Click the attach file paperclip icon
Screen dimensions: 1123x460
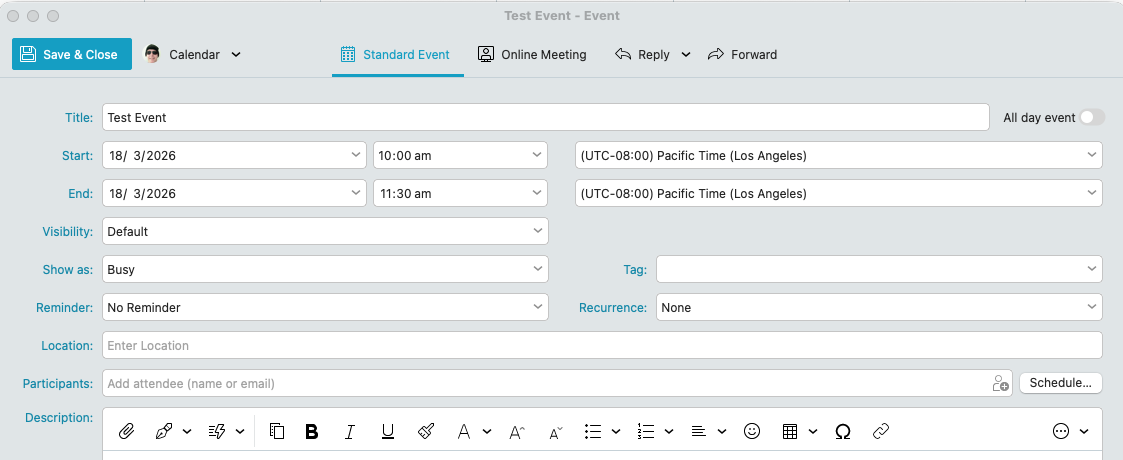click(126, 431)
